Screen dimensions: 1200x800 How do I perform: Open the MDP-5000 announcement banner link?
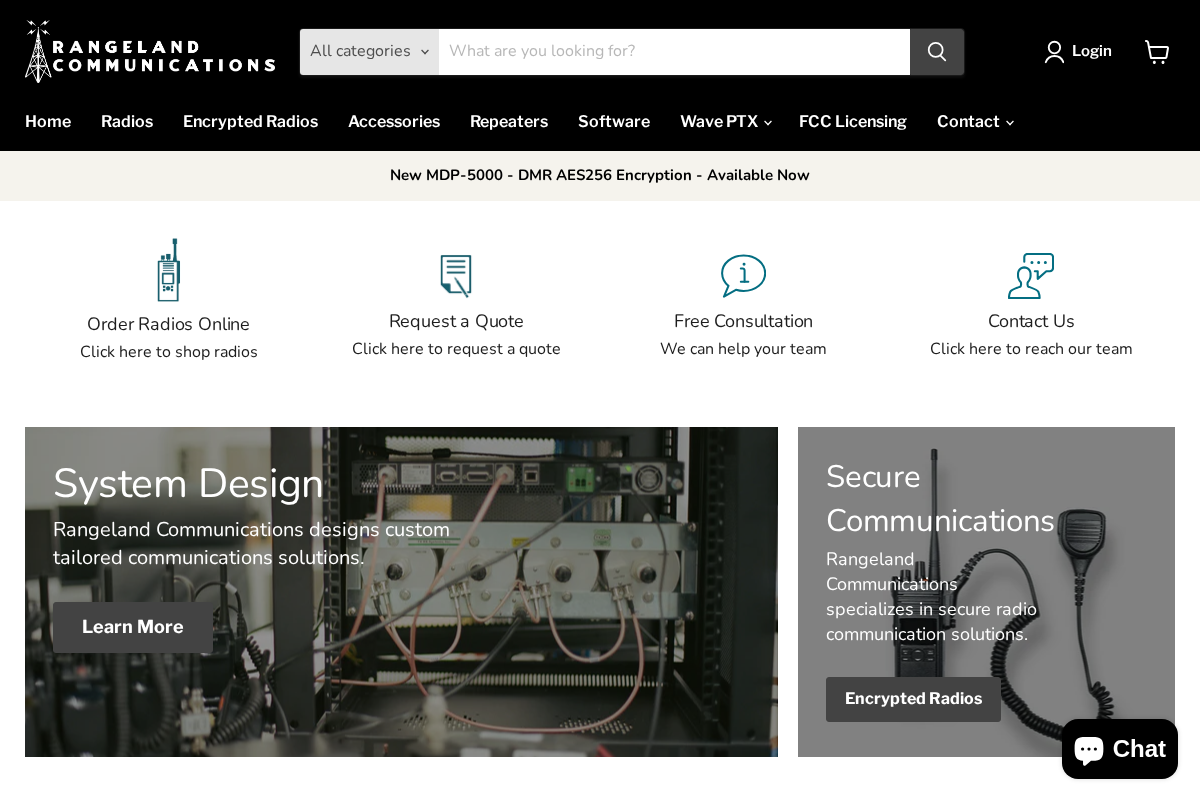600,175
